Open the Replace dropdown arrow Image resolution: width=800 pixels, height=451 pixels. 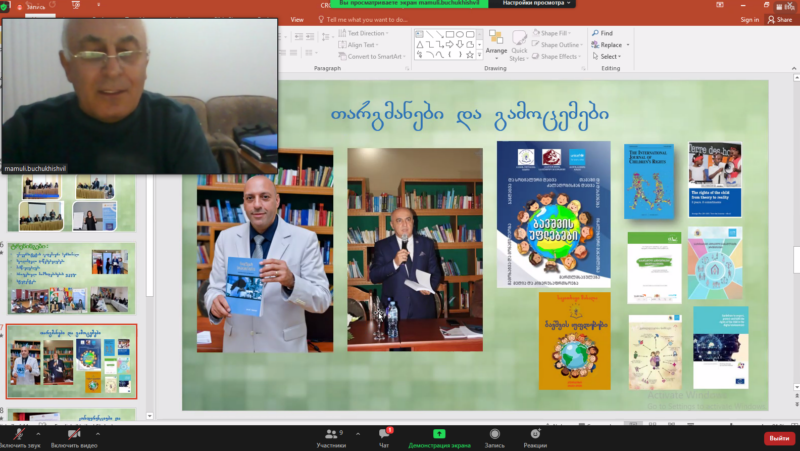coord(628,45)
